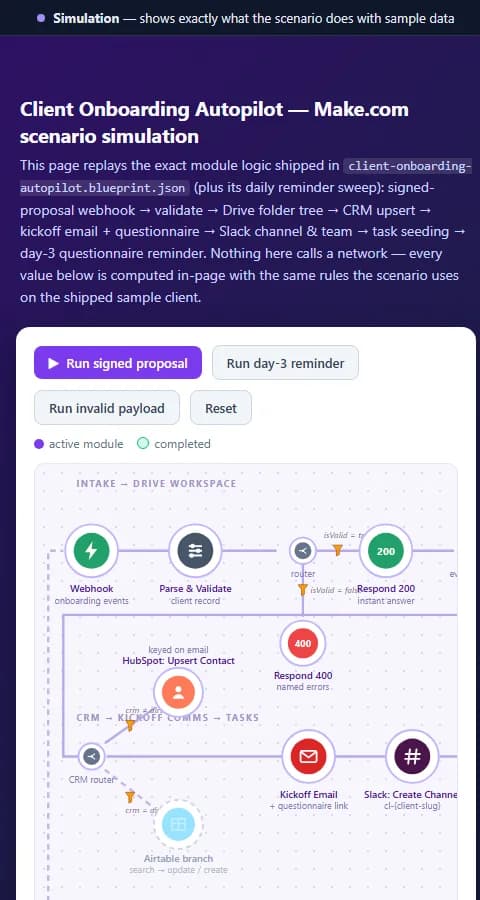Select the HubSpot Upsert Contact module icon

(x=179, y=692)
